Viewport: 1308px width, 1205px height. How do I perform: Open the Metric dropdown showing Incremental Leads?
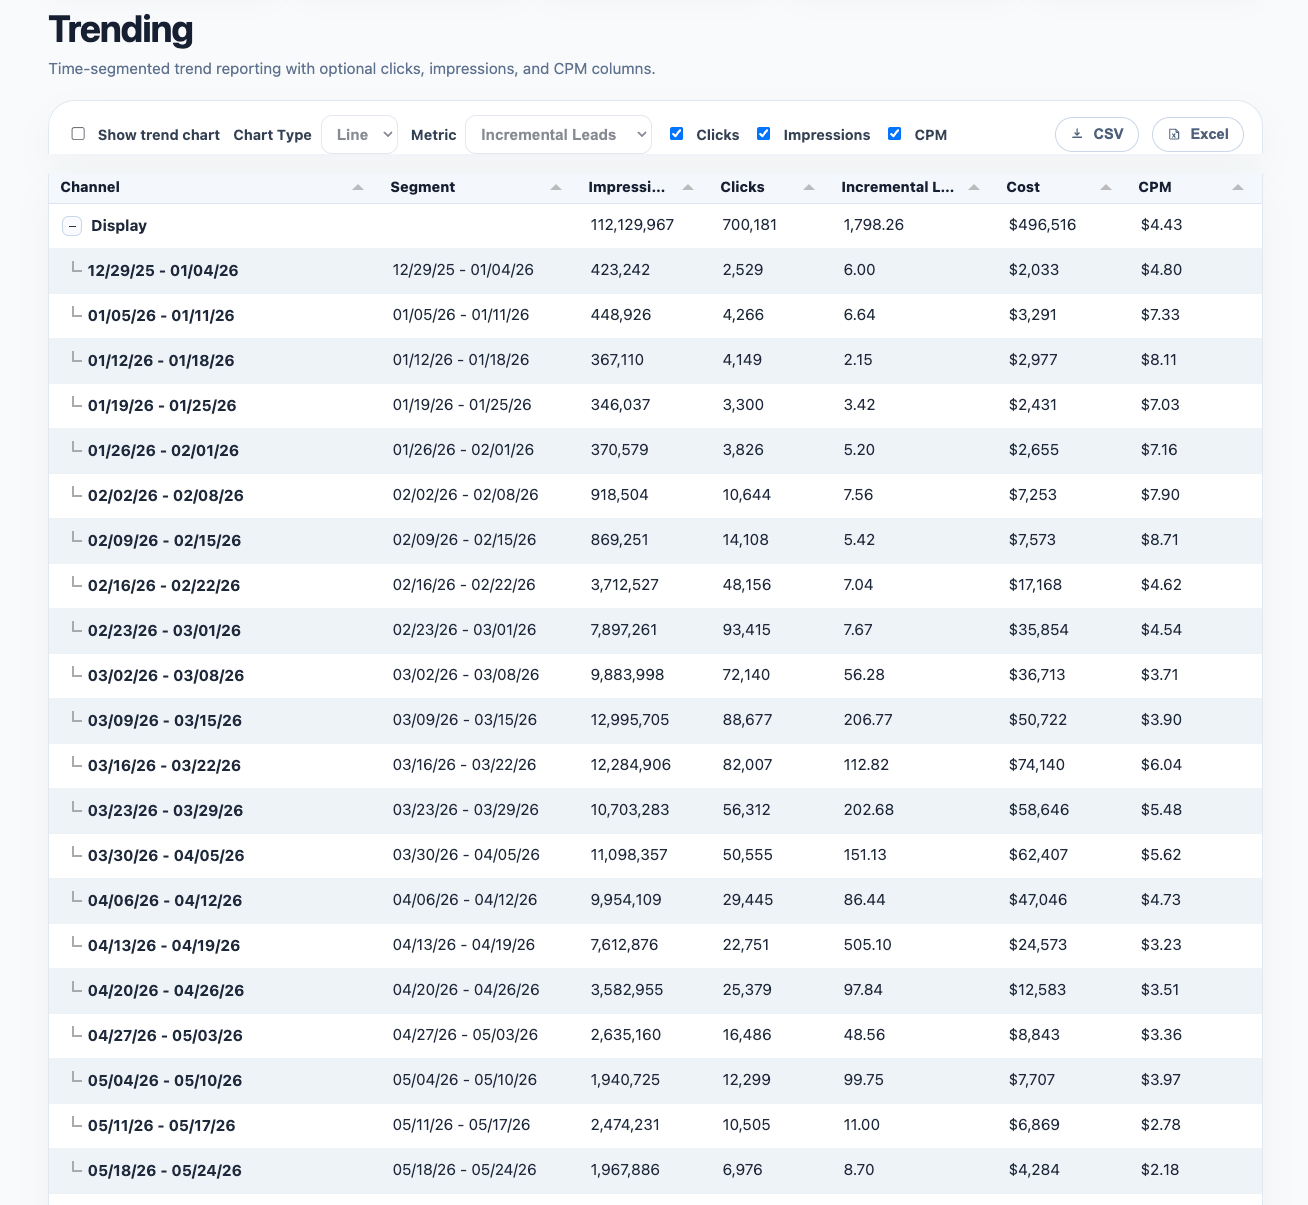tap(558, 135)
